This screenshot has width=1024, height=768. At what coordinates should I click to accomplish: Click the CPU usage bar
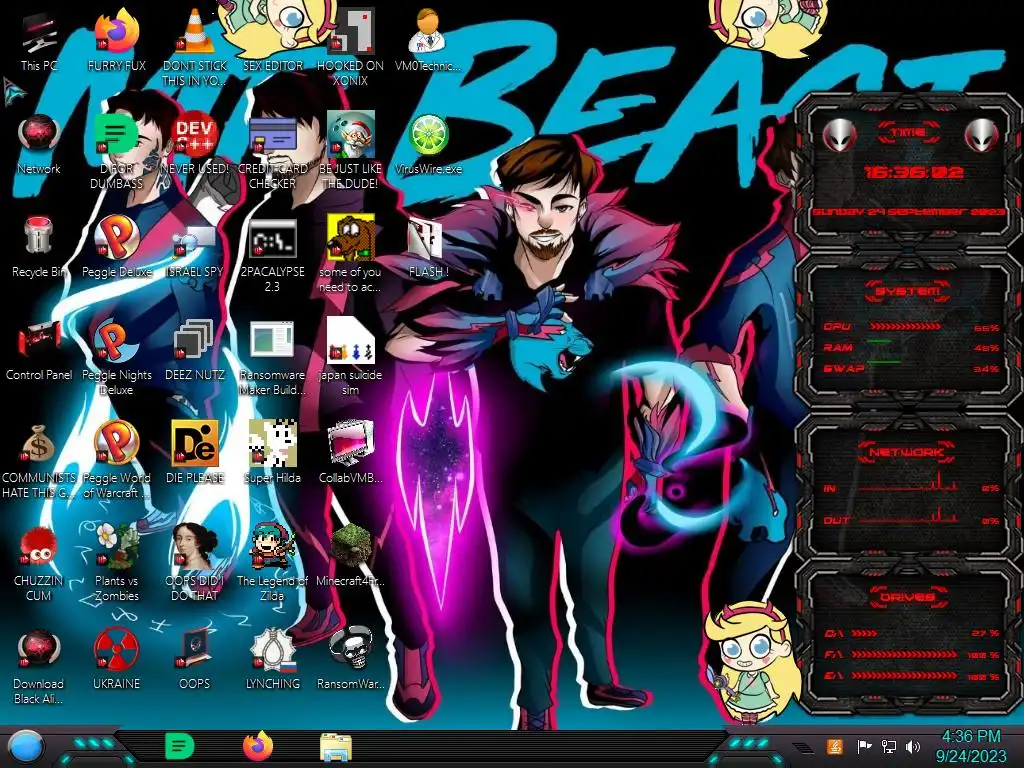pyautogui.click(x=906, y=326)
